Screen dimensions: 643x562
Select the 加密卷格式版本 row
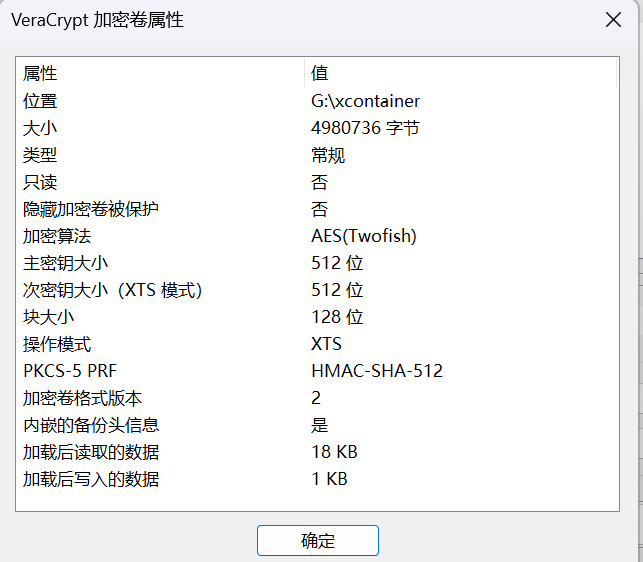pos(82,398)
